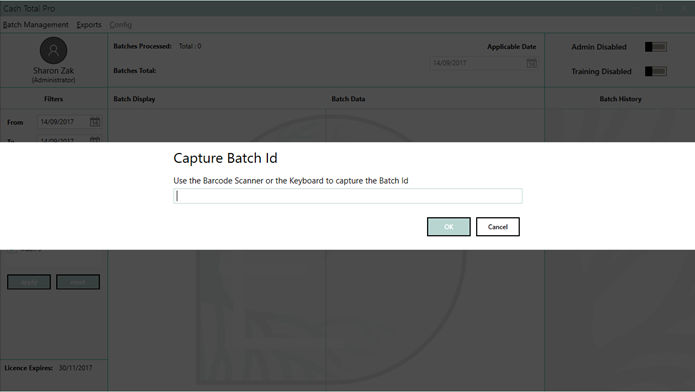Click the OK button in the dialog
The height and width of the screenshot is (392, 695).
(x=449, y=227)
